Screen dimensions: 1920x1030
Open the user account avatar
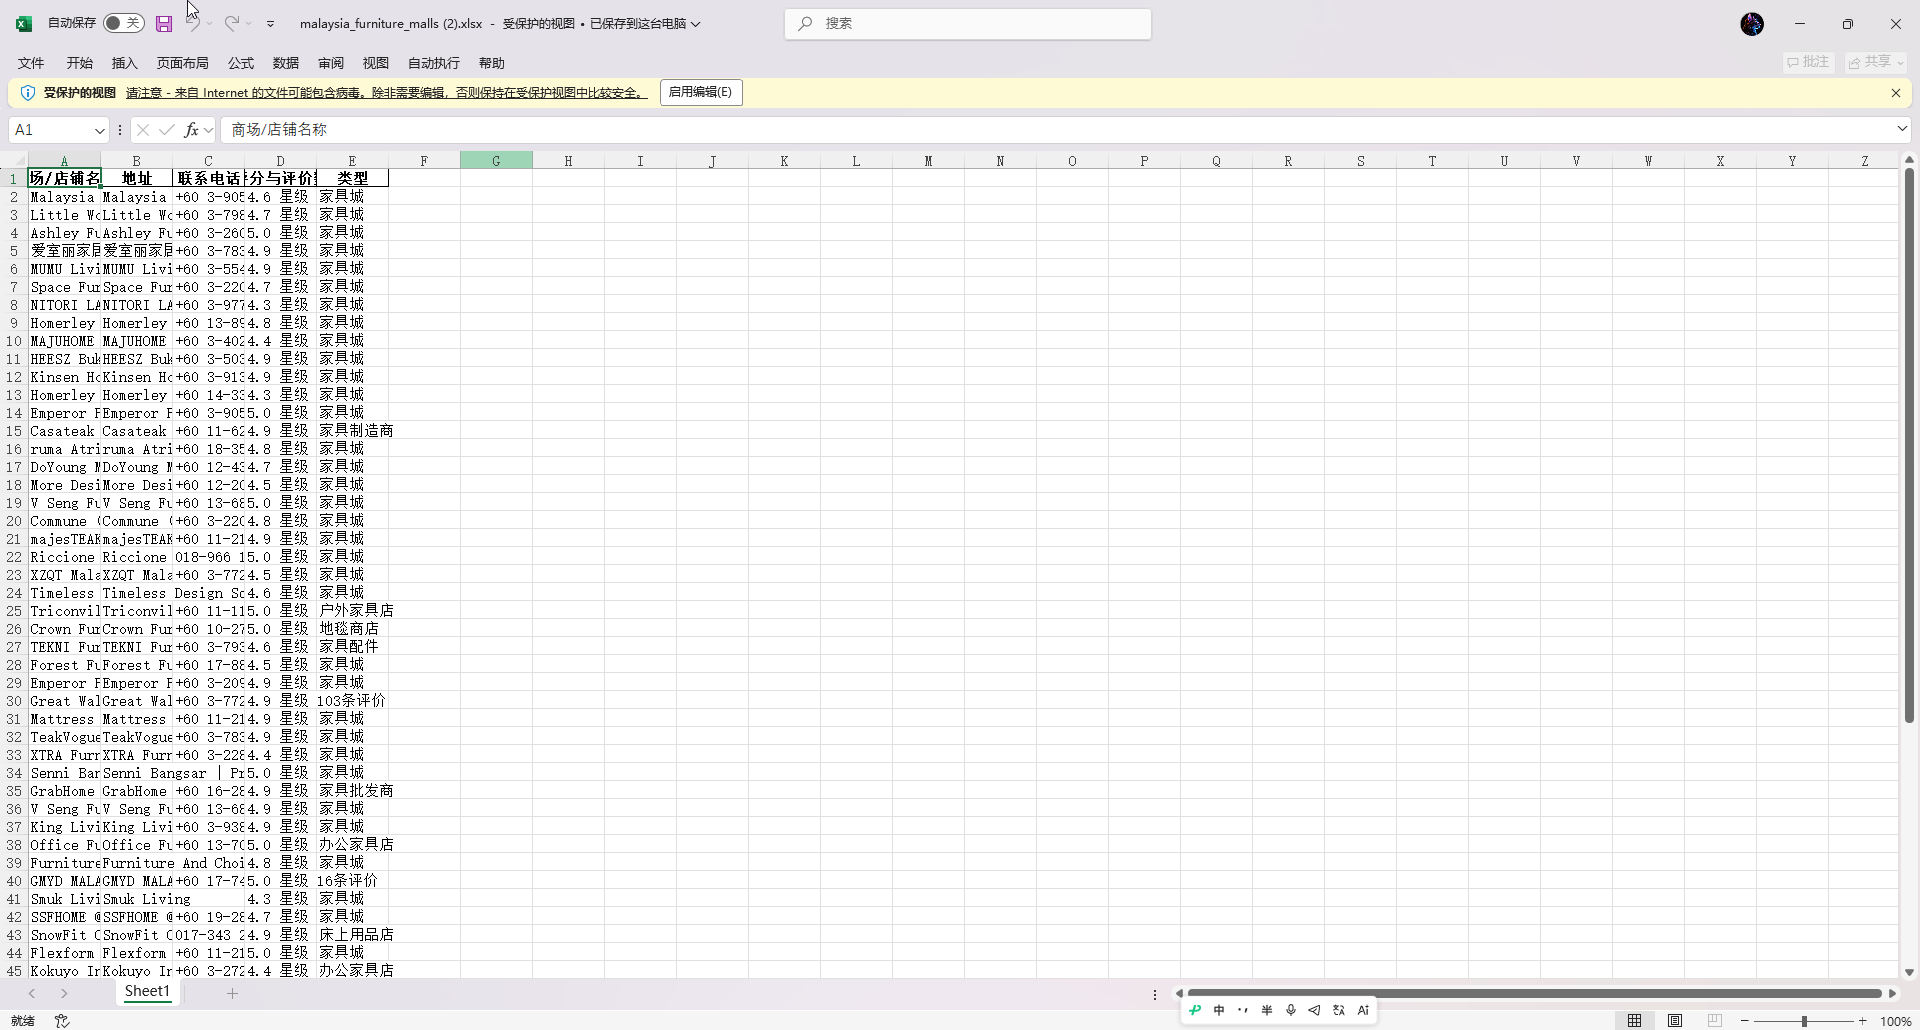(1752, 24)
